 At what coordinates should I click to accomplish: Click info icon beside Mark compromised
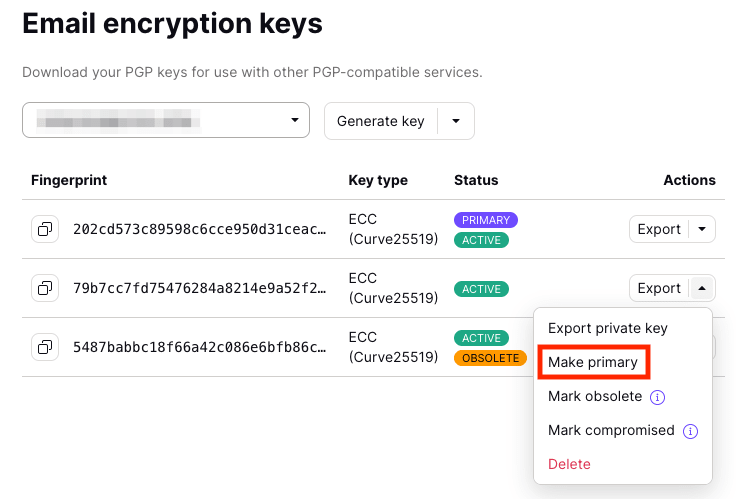(690, 431)
